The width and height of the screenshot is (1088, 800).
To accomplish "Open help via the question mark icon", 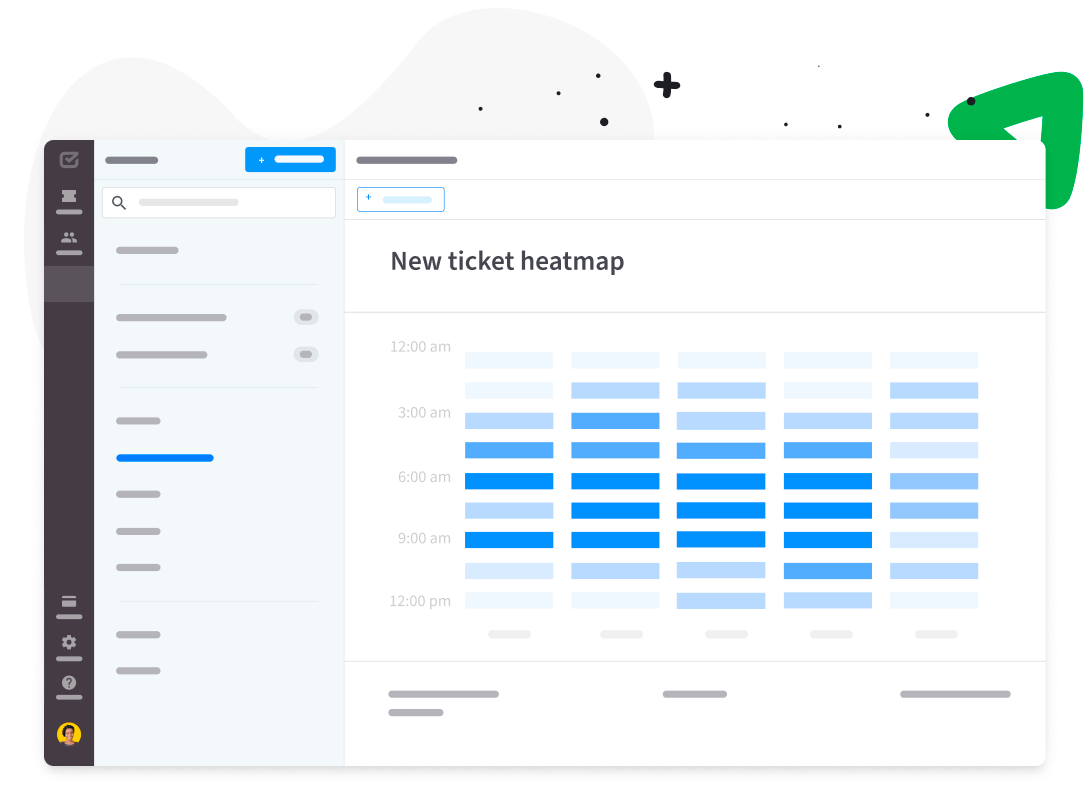I will [x=69, y=683].
